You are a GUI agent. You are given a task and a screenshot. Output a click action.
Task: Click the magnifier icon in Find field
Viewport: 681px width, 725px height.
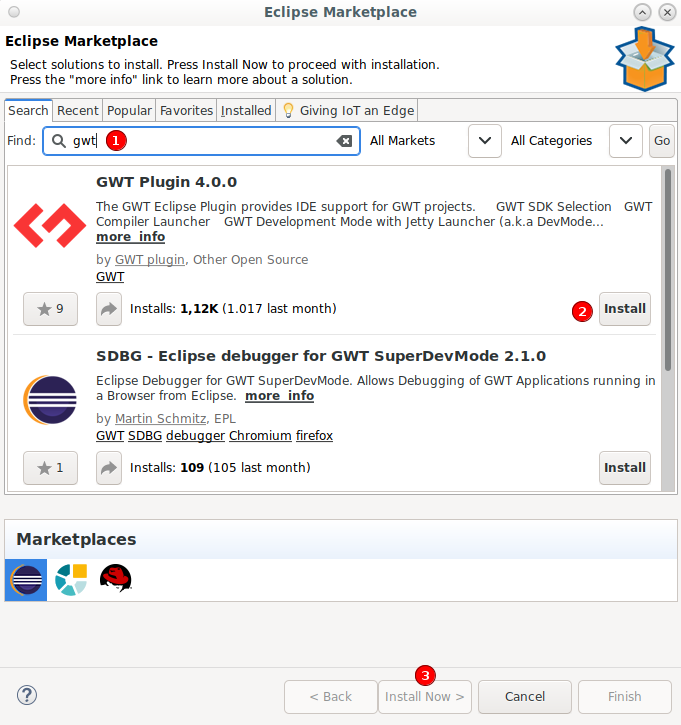click(58, 141)
